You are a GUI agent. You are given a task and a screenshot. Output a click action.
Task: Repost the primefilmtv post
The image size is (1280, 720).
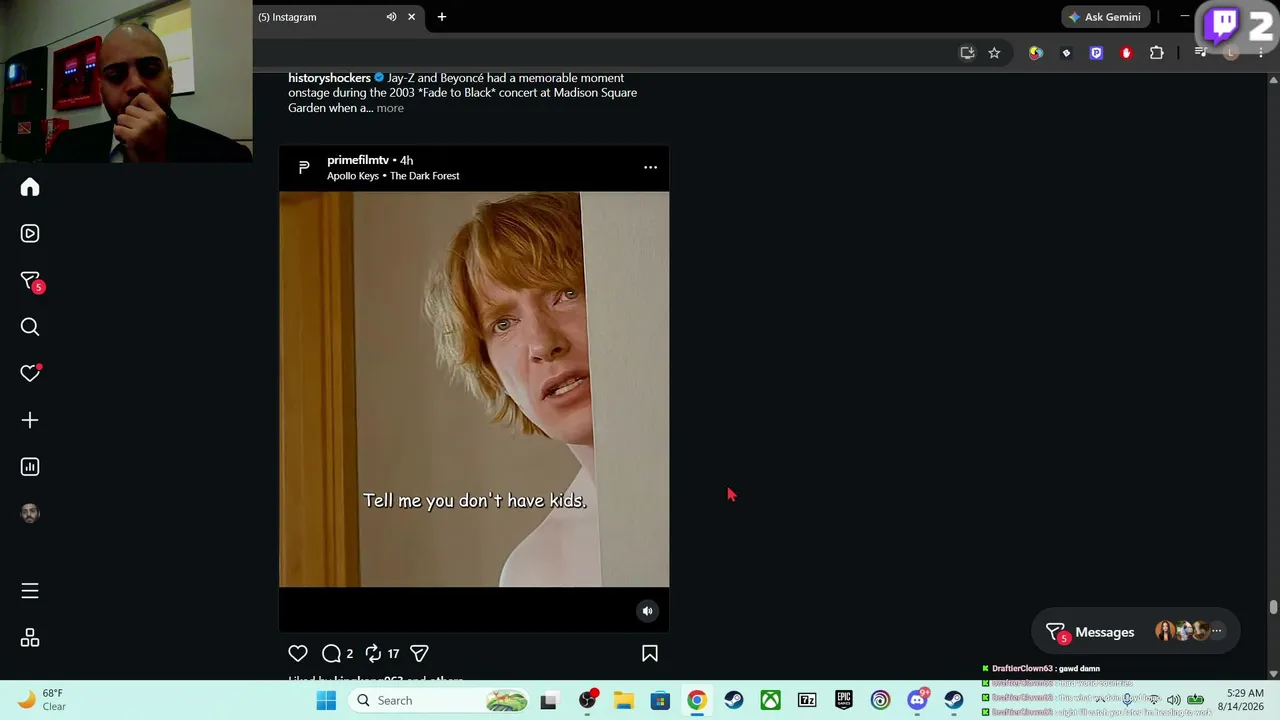pyautogui.click(x=373, y=653)
